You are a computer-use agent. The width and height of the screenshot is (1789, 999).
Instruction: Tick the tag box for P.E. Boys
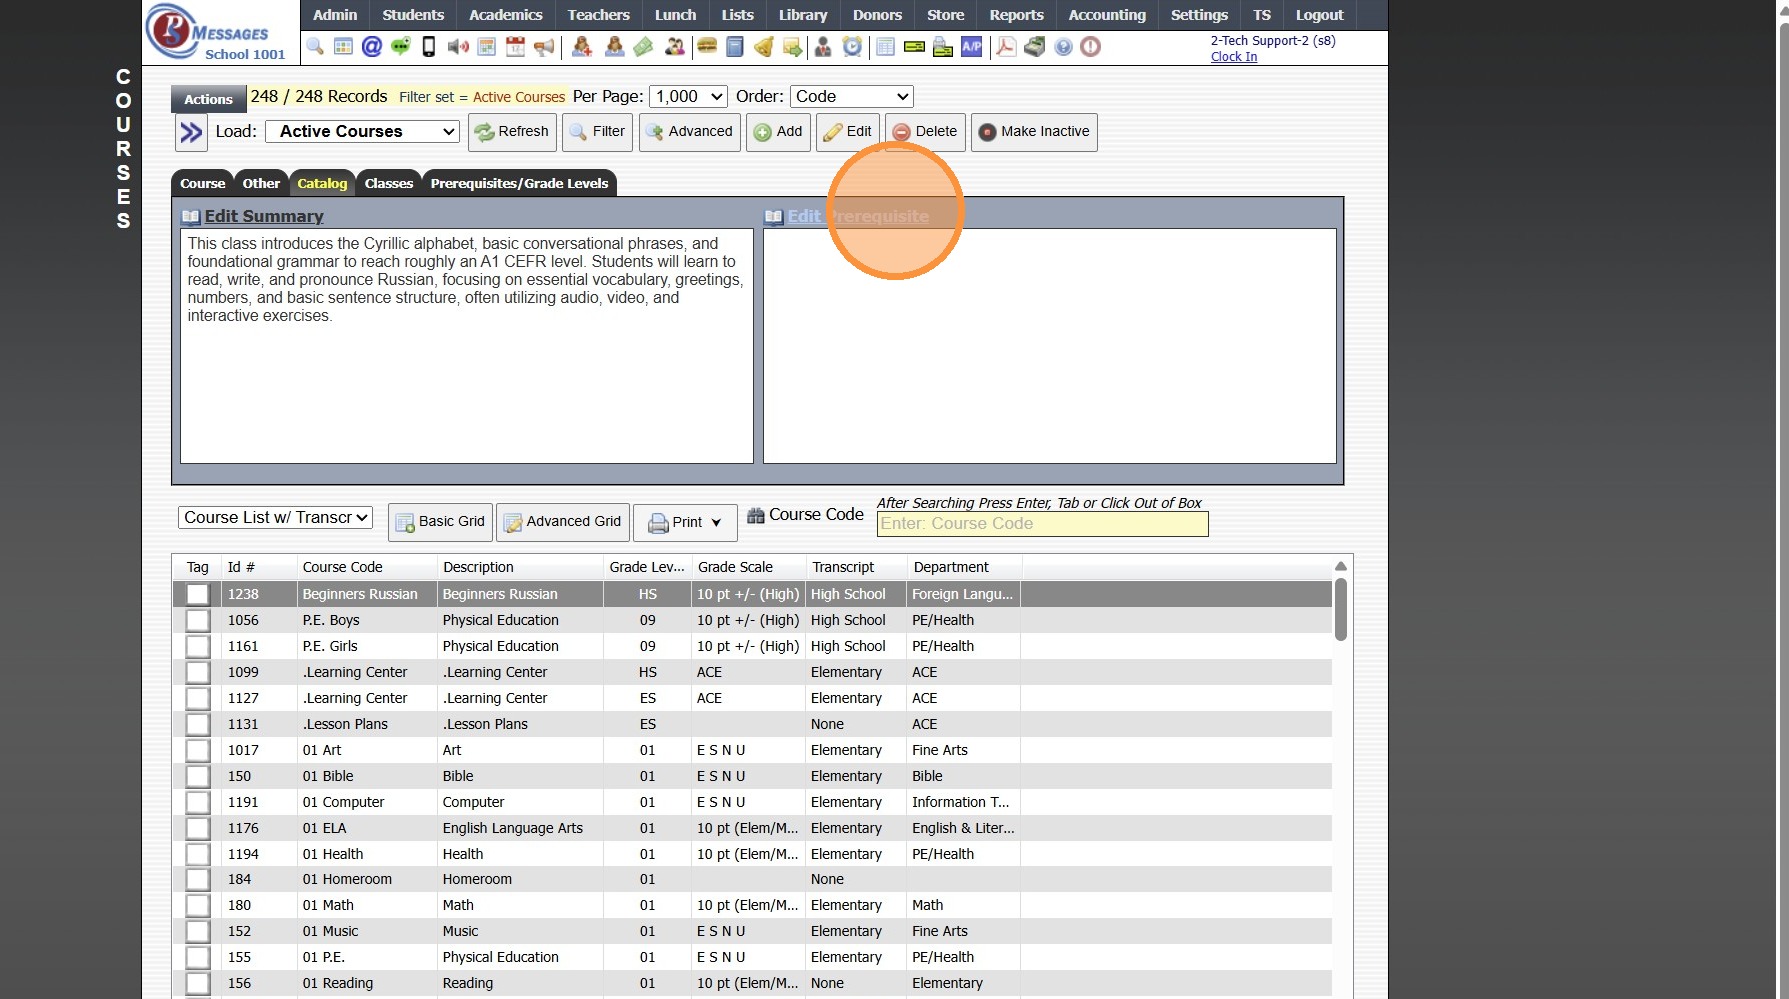point(198,620)
